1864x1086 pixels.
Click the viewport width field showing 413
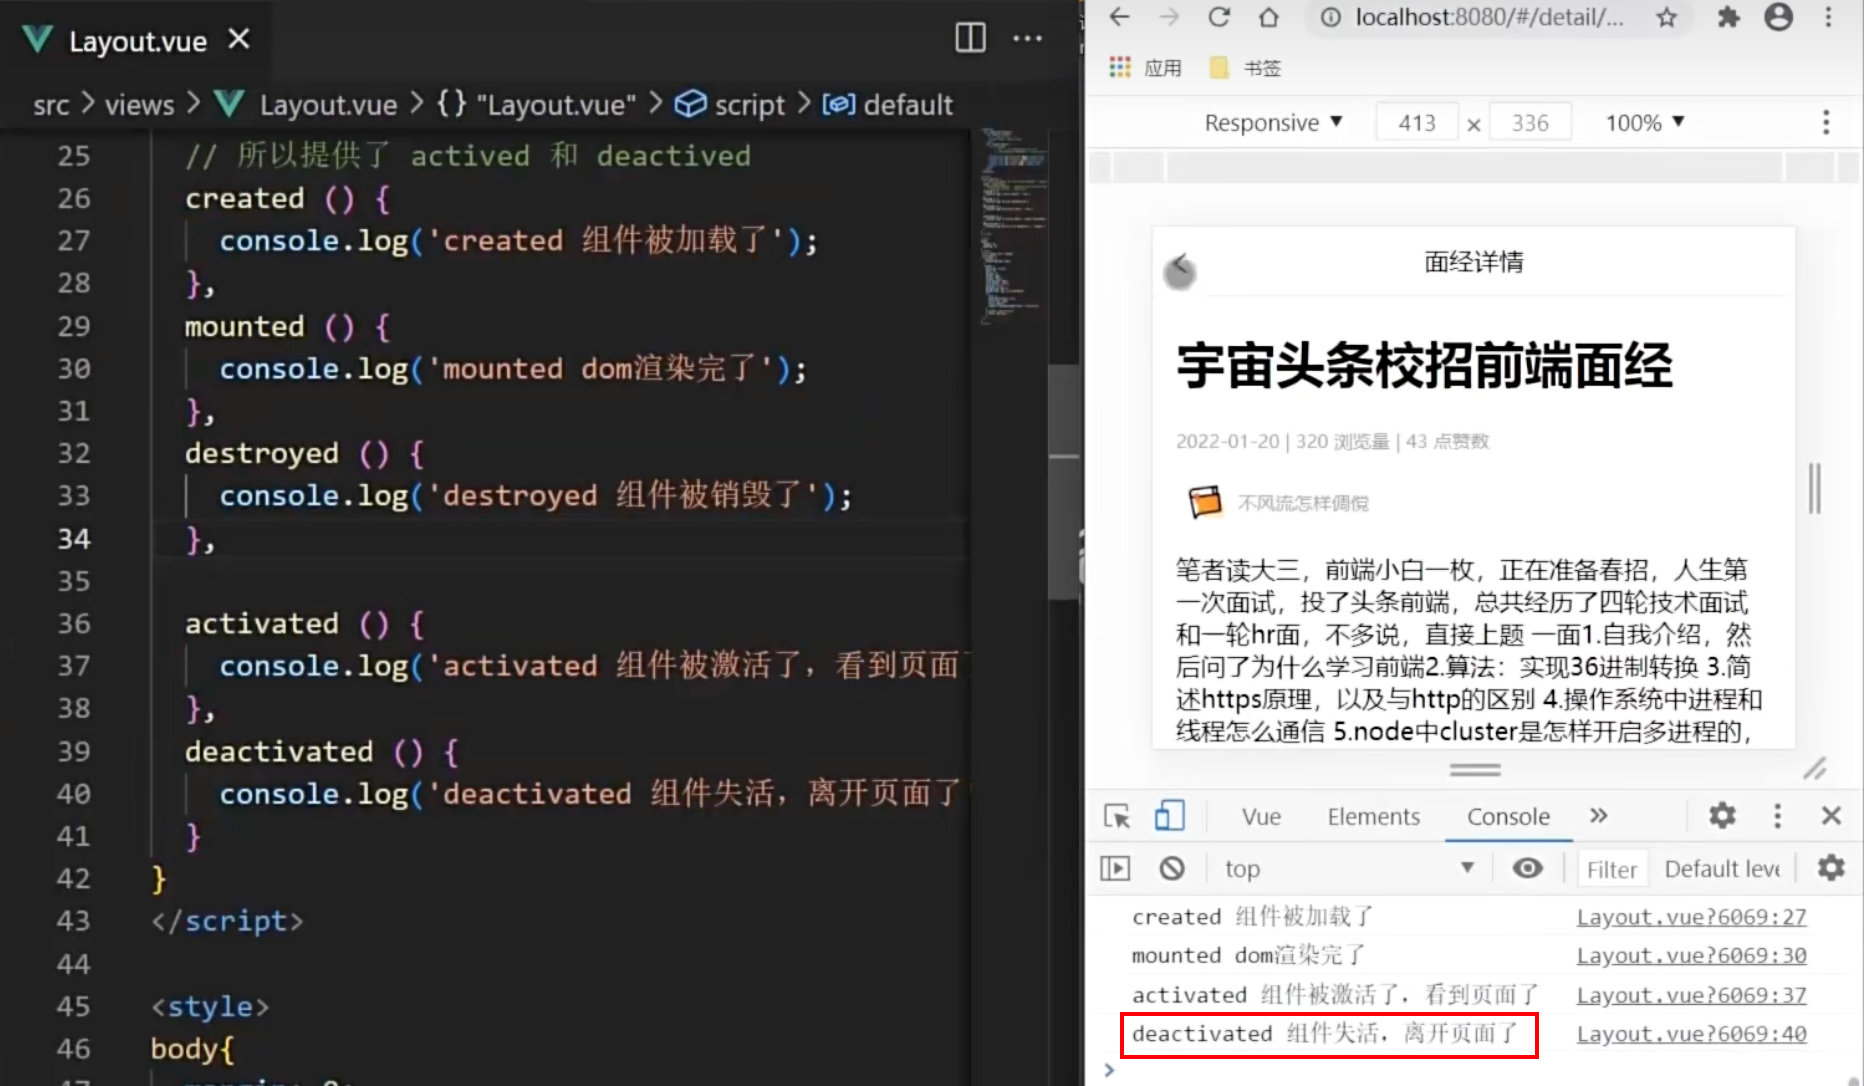(x=1416, y=121)
